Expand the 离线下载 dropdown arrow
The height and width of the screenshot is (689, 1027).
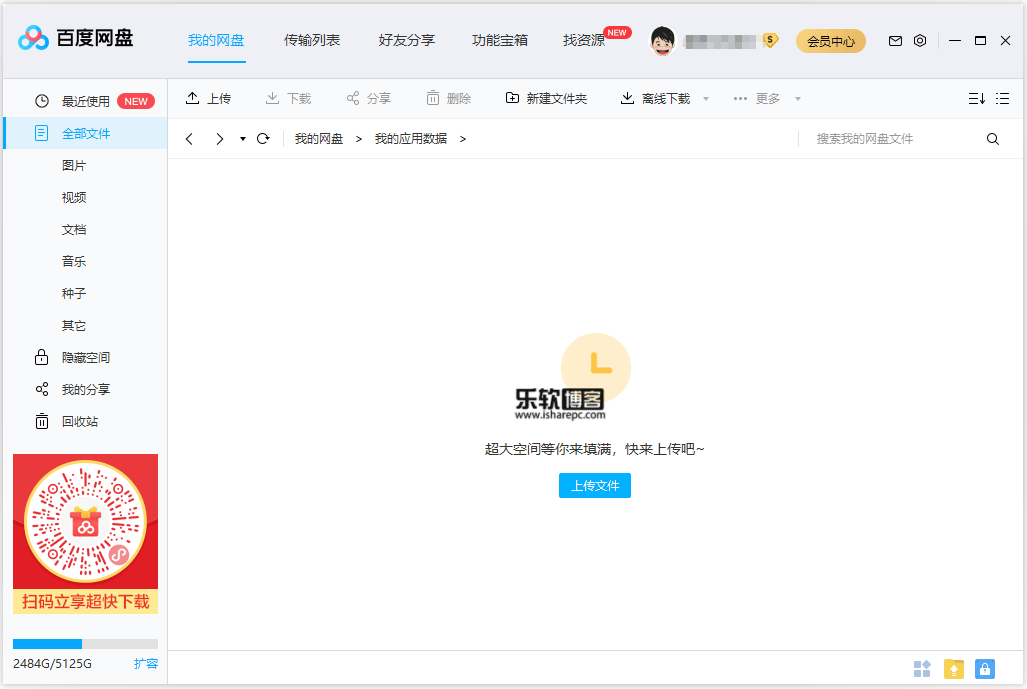point(705,99)
